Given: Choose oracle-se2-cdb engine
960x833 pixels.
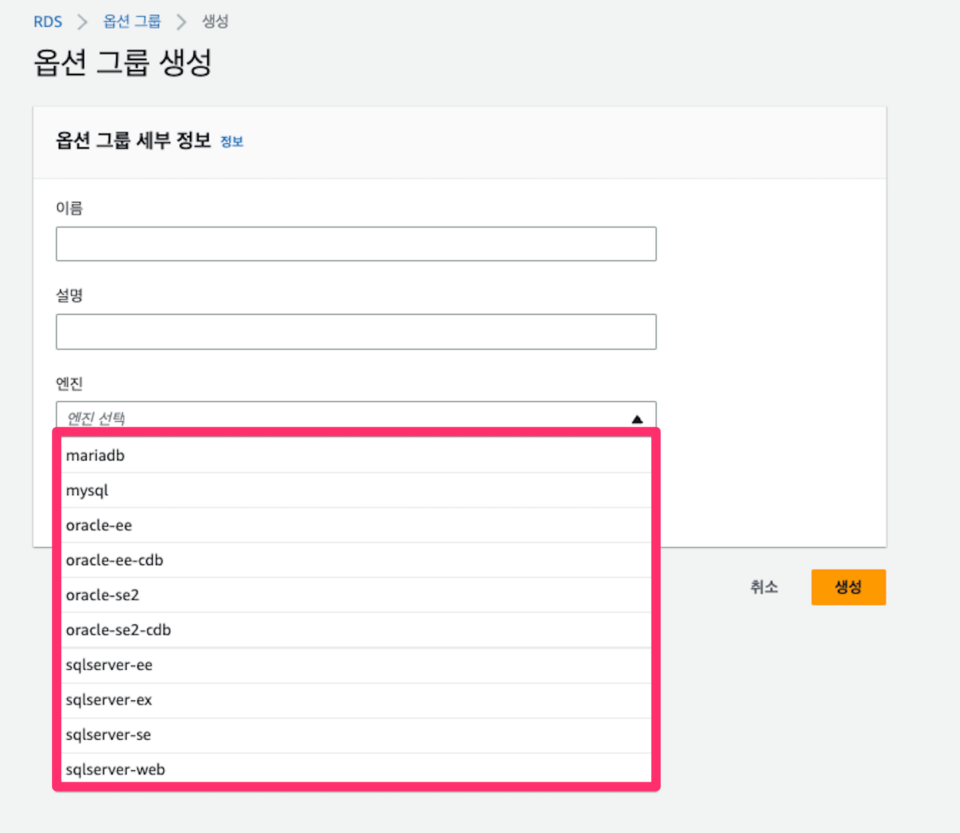Looking at the screenshot, I should (x=356, y=630).
